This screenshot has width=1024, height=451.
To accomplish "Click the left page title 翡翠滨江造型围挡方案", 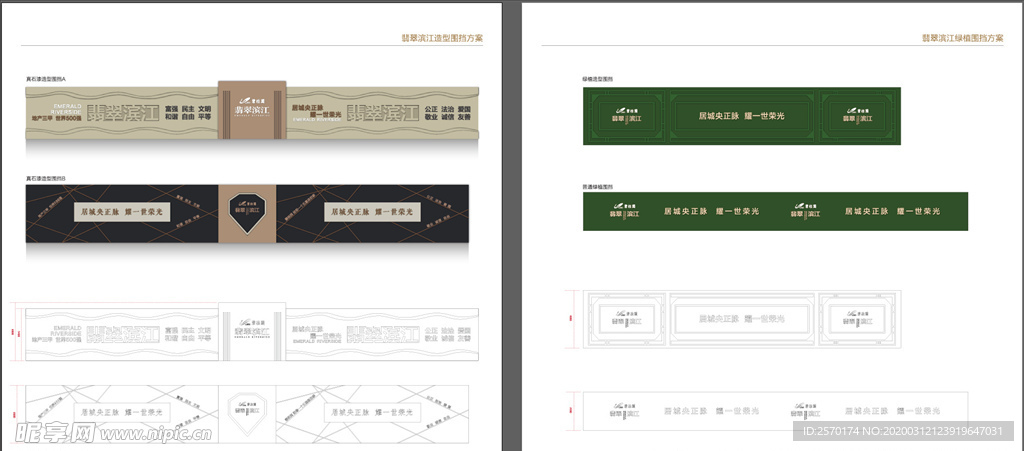I will [442, 38].
